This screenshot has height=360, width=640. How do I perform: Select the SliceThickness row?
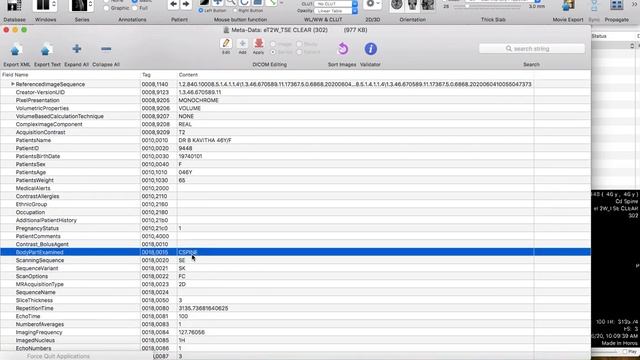click(x=296, y=300)
